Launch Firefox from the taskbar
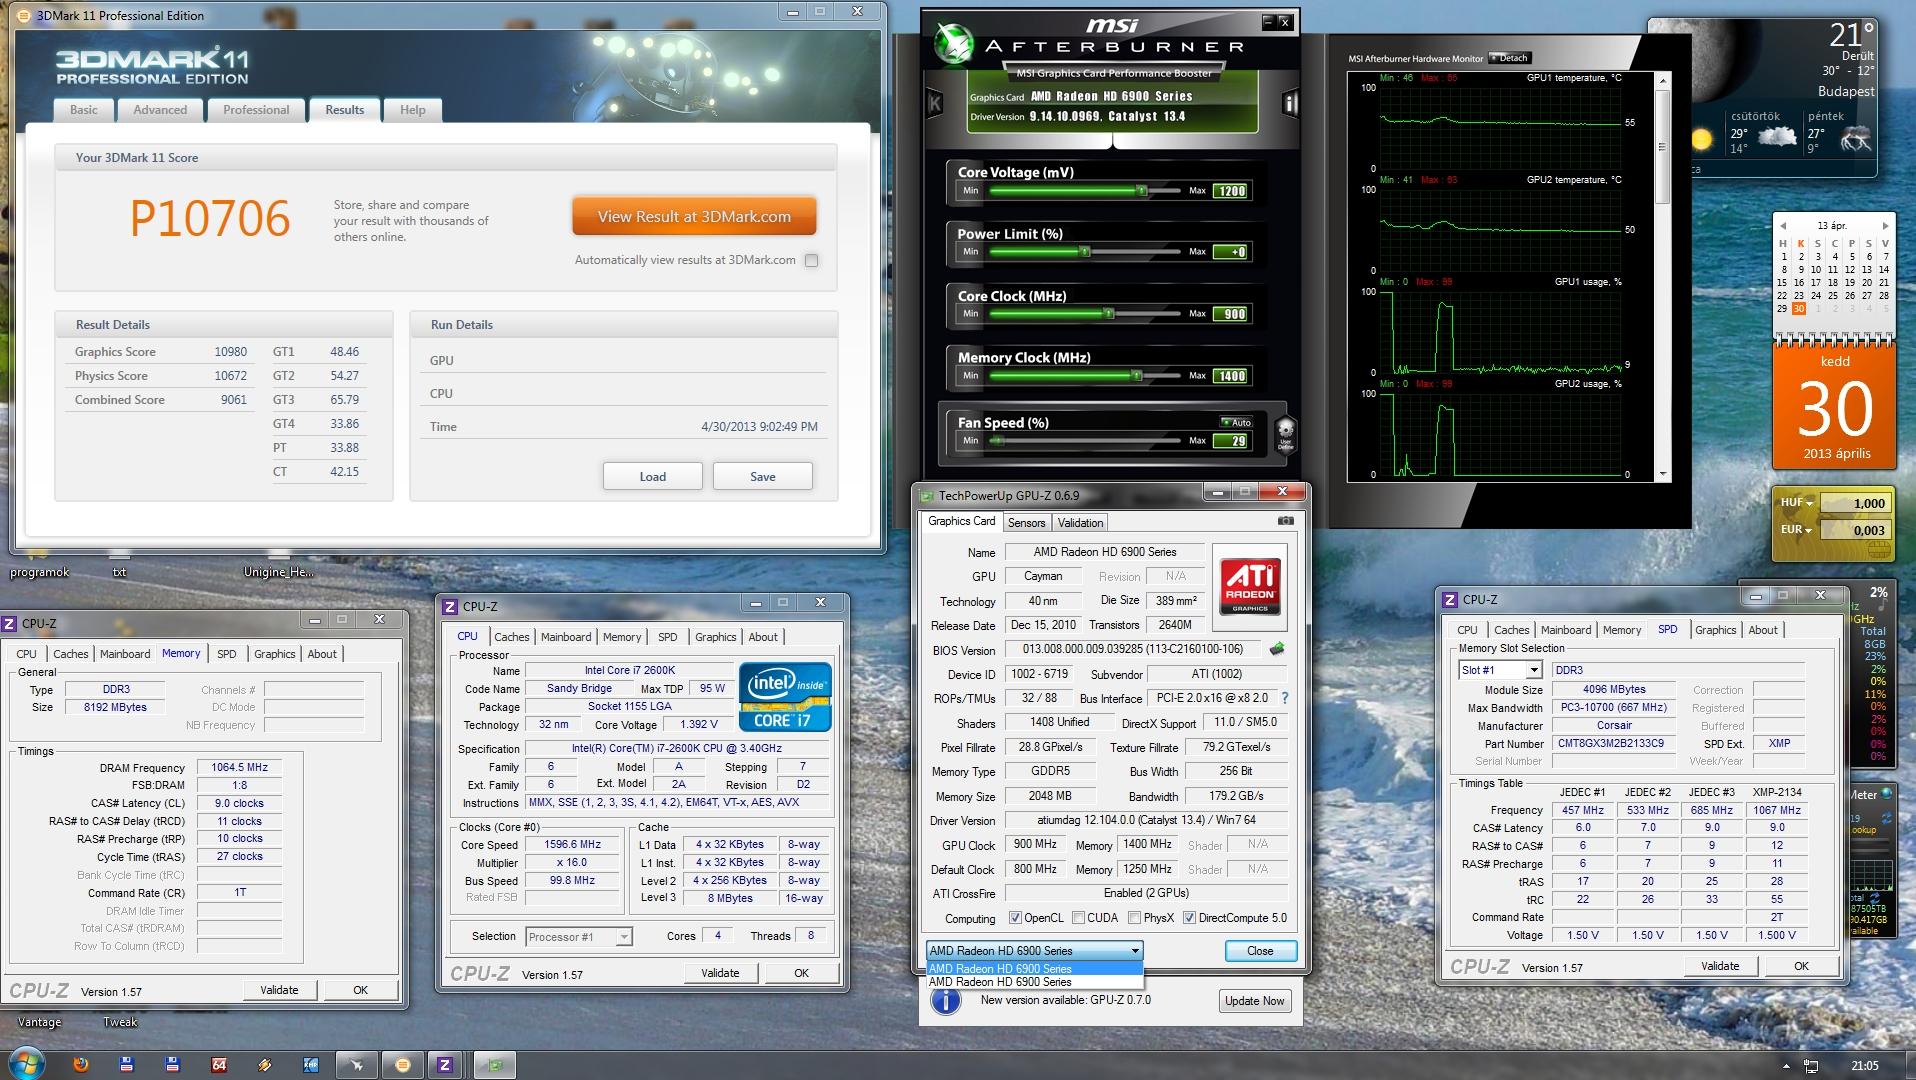1916x1080 pixels. (x=81, y=1065)
